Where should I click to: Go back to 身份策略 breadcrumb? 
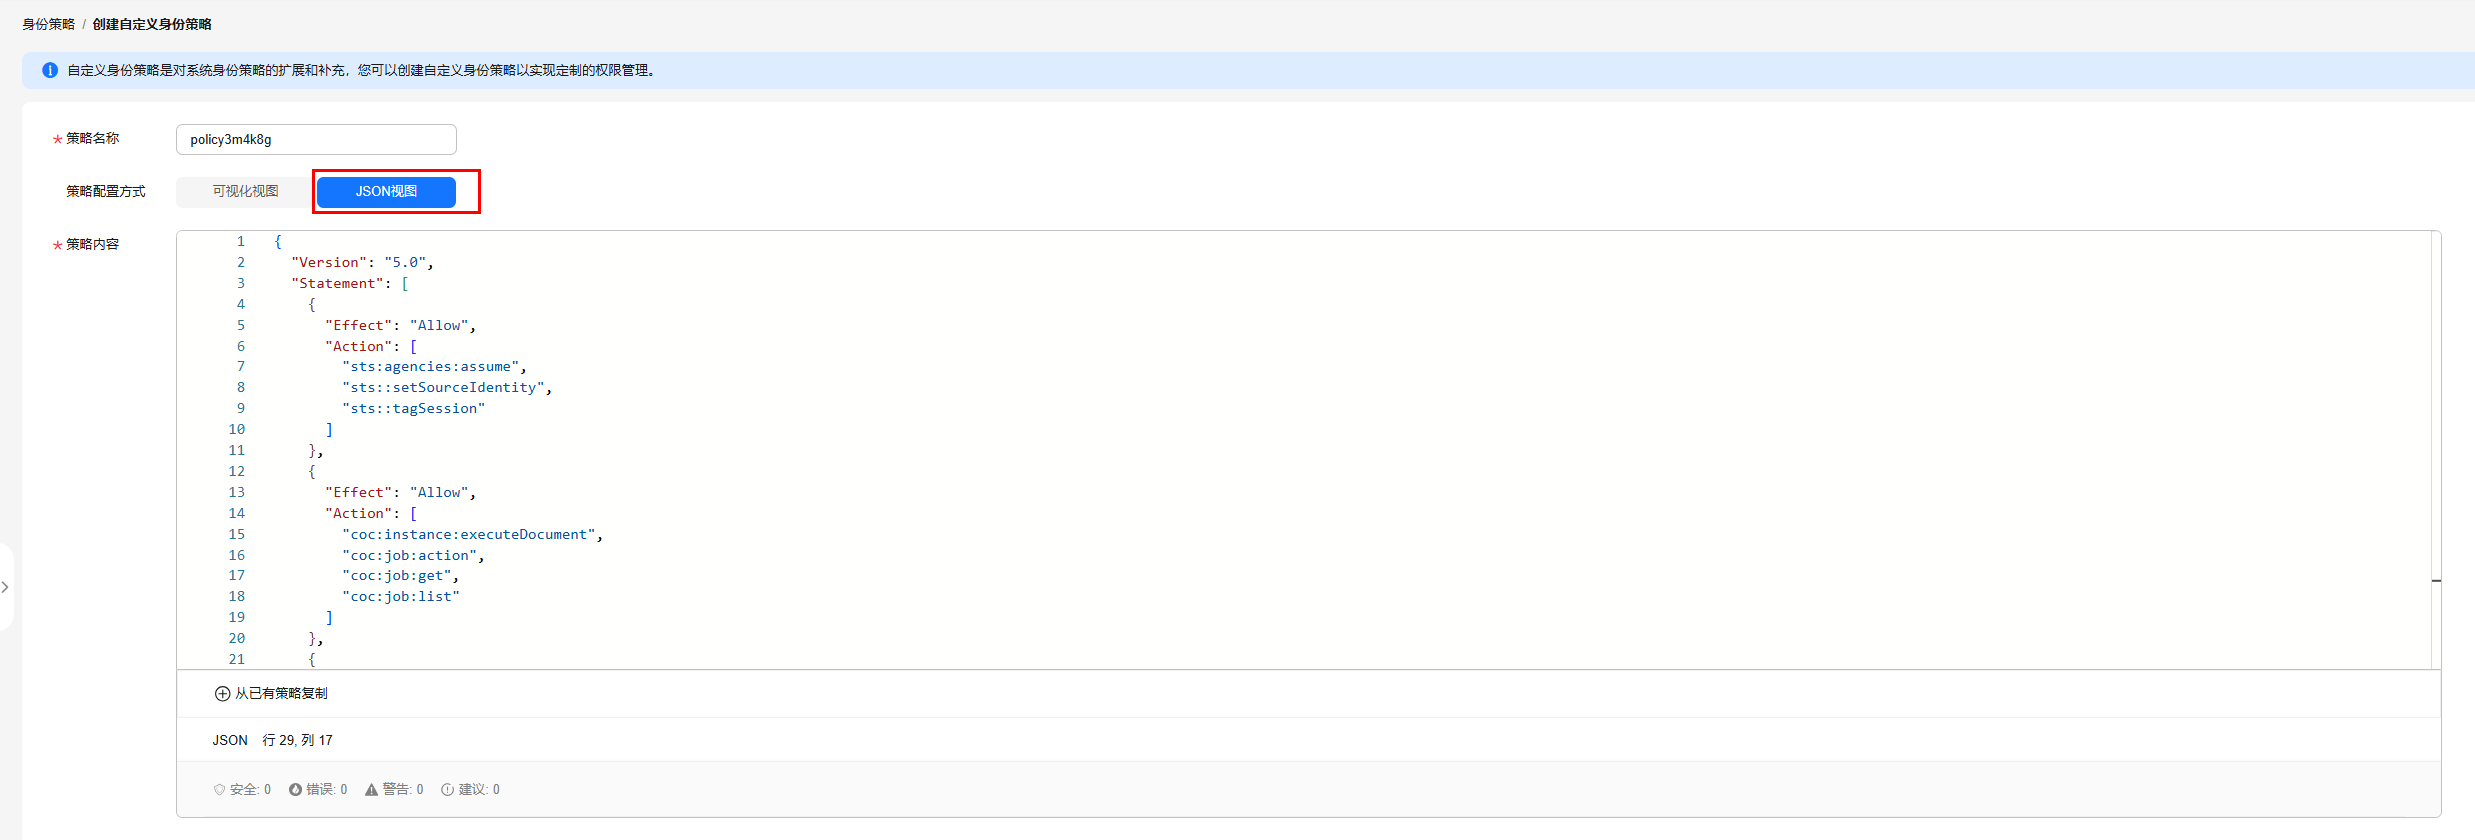point(48,24)
